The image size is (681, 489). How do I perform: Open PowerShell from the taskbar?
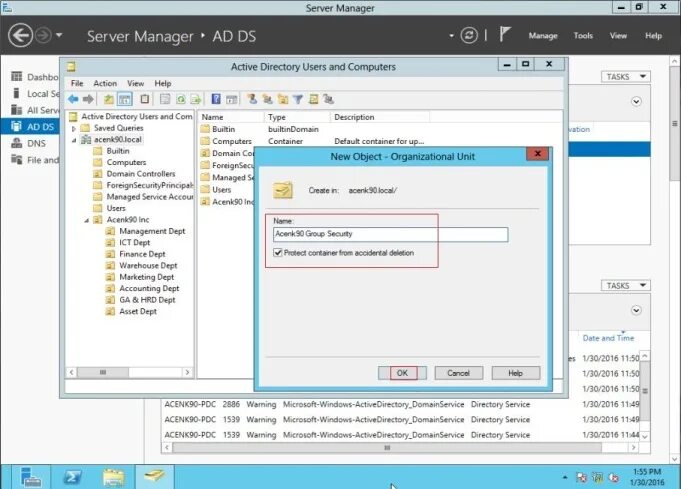(x=73, y=477)
